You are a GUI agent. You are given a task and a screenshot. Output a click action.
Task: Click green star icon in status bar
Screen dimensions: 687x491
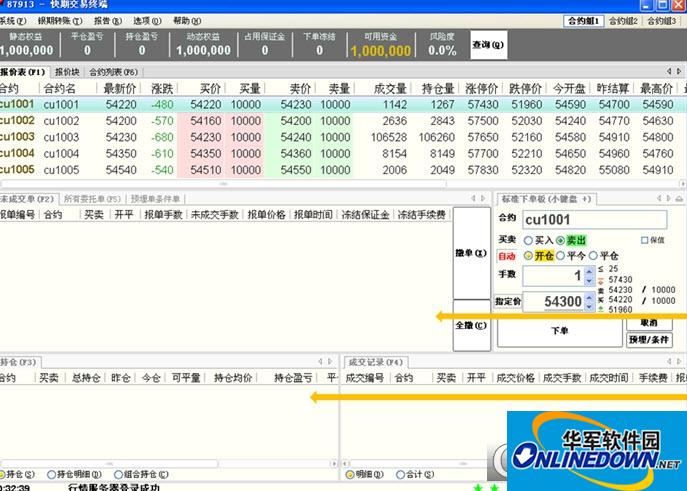point(478,487)
